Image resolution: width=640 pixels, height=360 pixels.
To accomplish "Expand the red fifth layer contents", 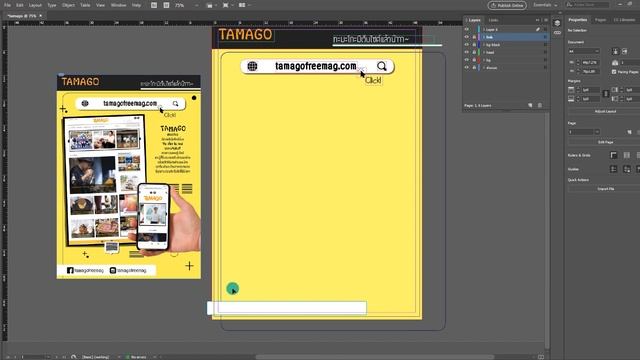I will (x=484, y=60).
